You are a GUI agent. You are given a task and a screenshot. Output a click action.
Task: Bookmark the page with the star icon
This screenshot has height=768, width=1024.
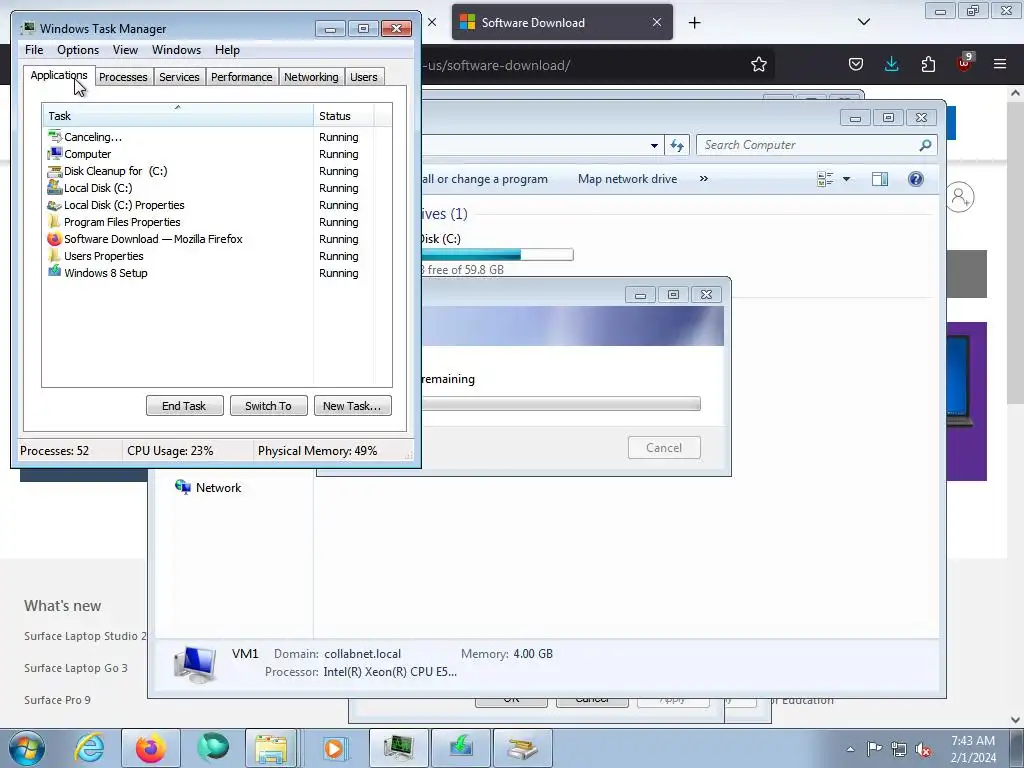758,64
